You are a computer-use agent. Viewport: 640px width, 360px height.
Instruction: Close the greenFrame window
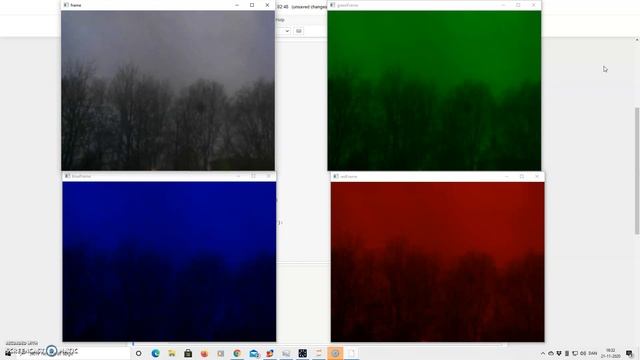pos(533,5)
